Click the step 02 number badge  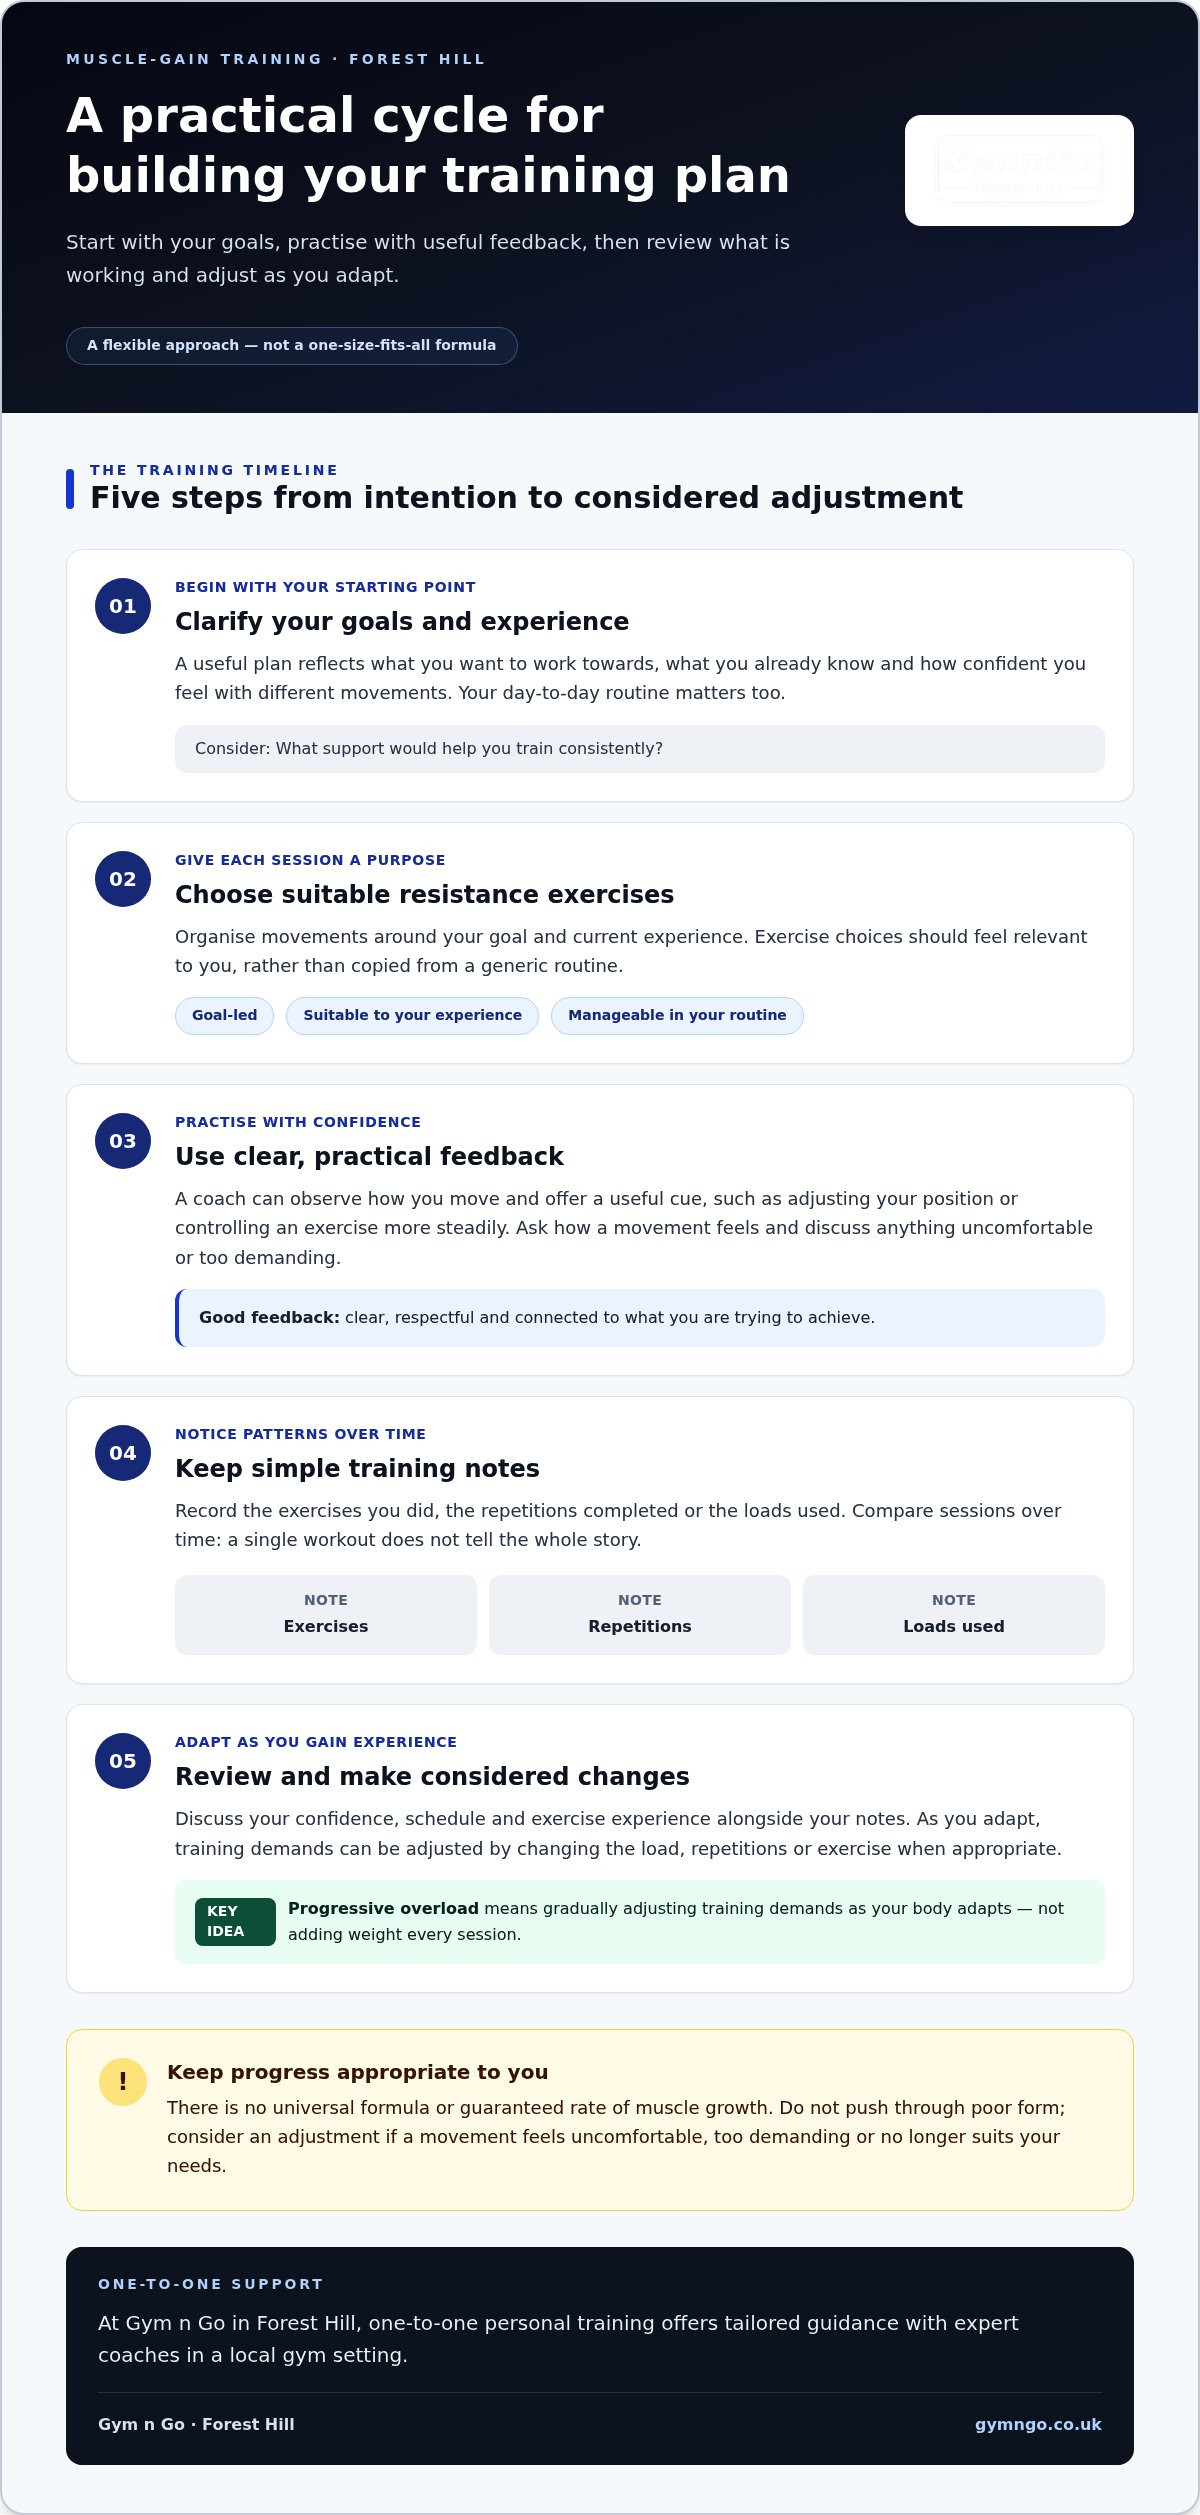point(123,879)
